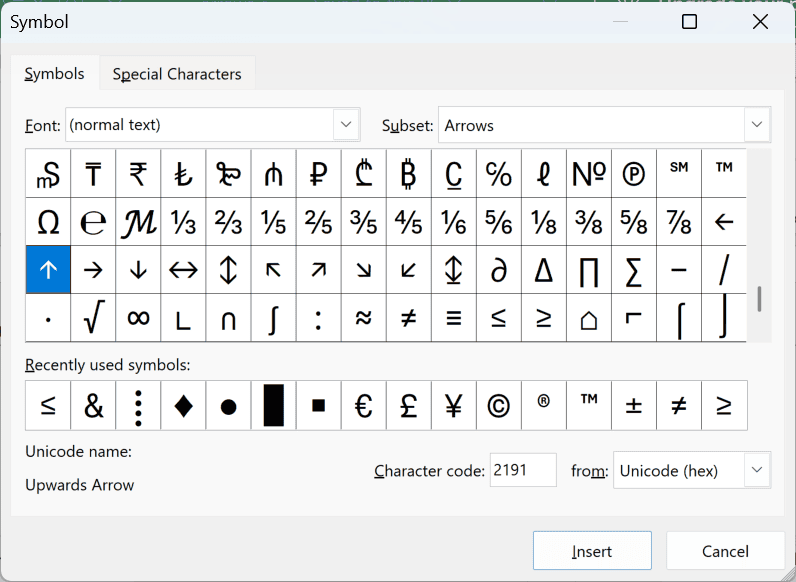Viewport: 796px width, 582px height.
Task: Choose the pound sign in recently used symbols
Action: (x=409, y=405)
